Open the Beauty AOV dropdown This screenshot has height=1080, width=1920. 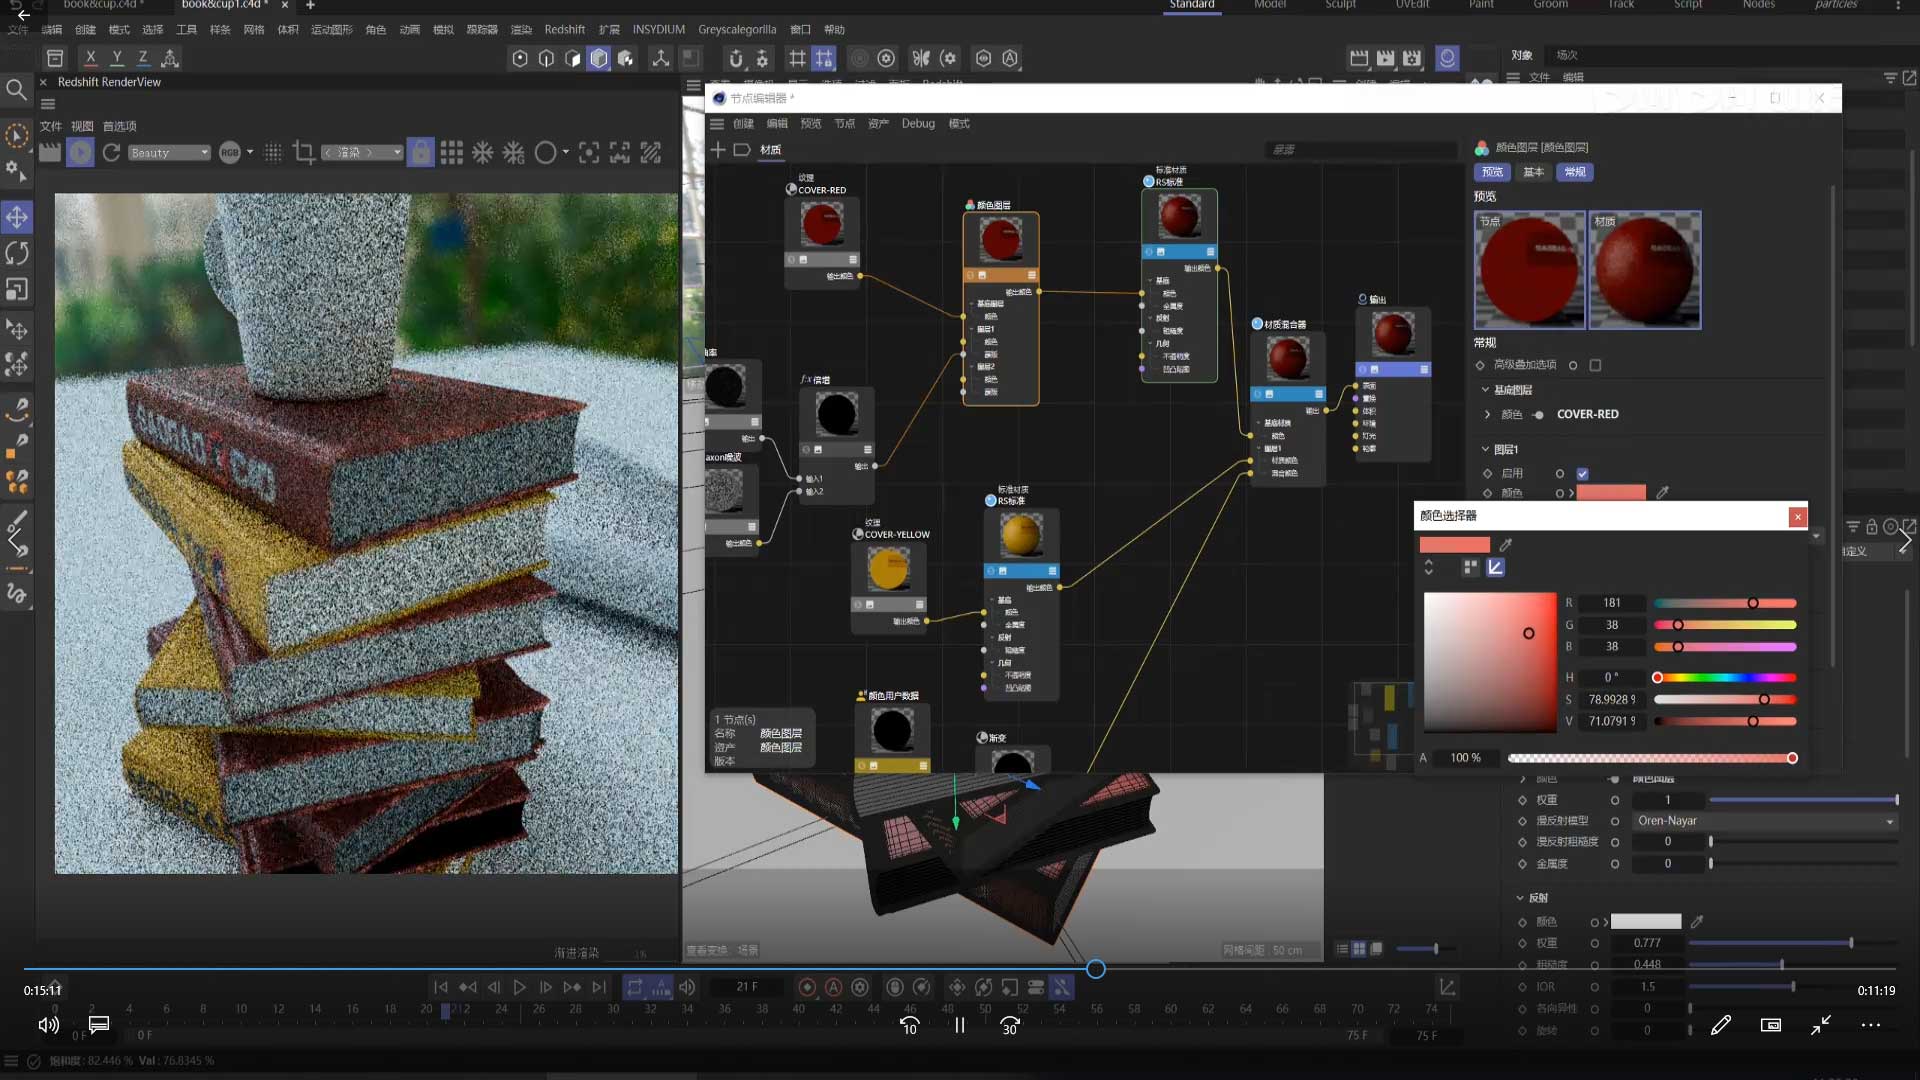click(169, 153)
